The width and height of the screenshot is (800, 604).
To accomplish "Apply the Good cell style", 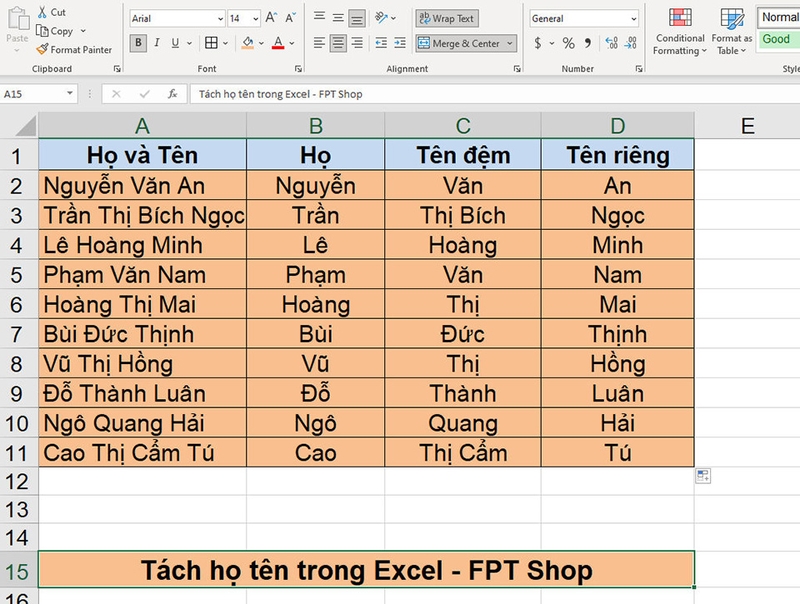I will (x=779, y=39).
